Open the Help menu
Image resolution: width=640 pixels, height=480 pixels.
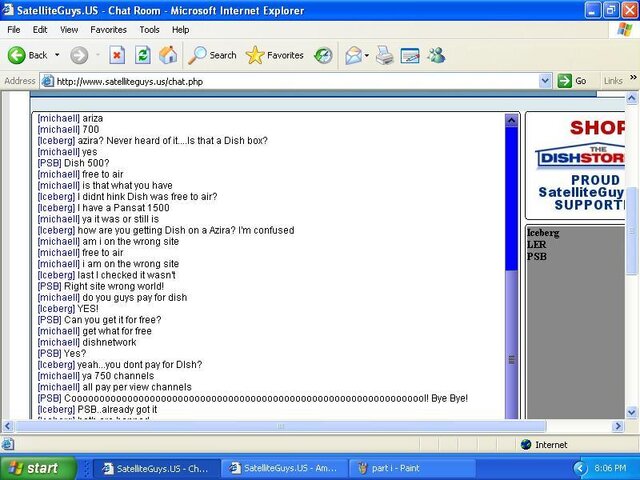coord(180,30)
